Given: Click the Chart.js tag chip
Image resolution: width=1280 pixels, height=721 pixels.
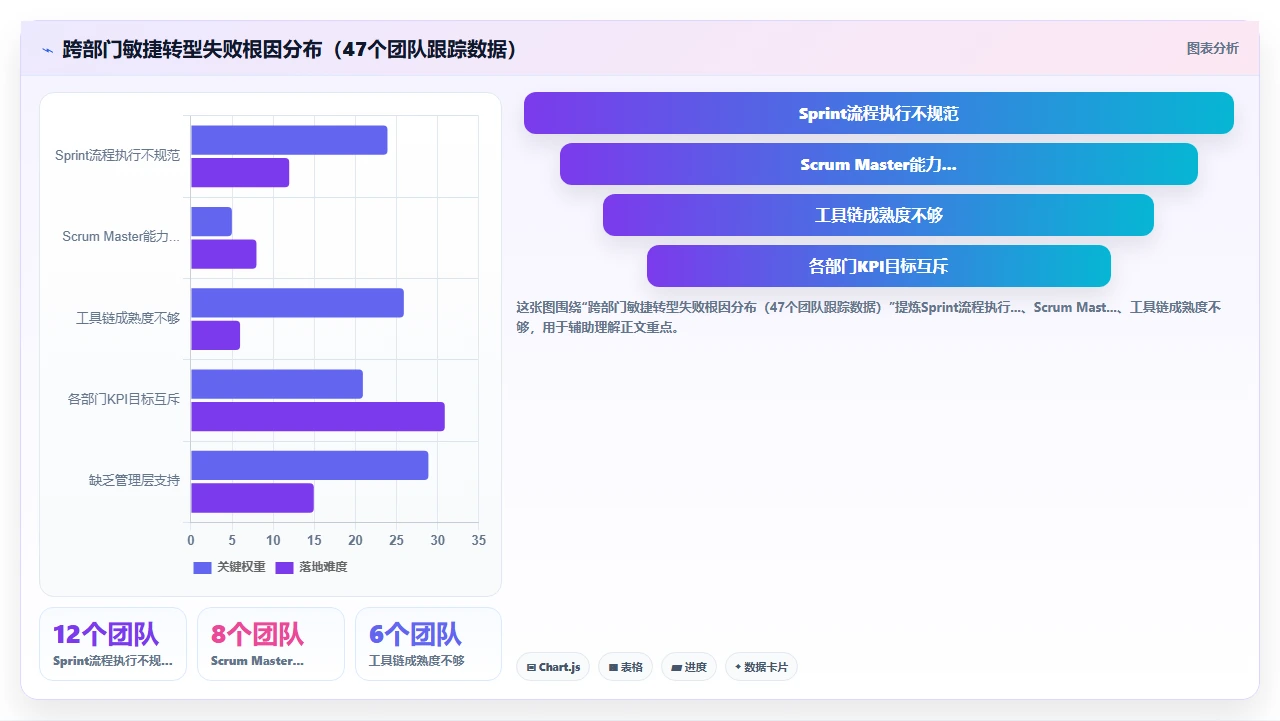Looking at the screenshot, I should click(x=553, y=667).
